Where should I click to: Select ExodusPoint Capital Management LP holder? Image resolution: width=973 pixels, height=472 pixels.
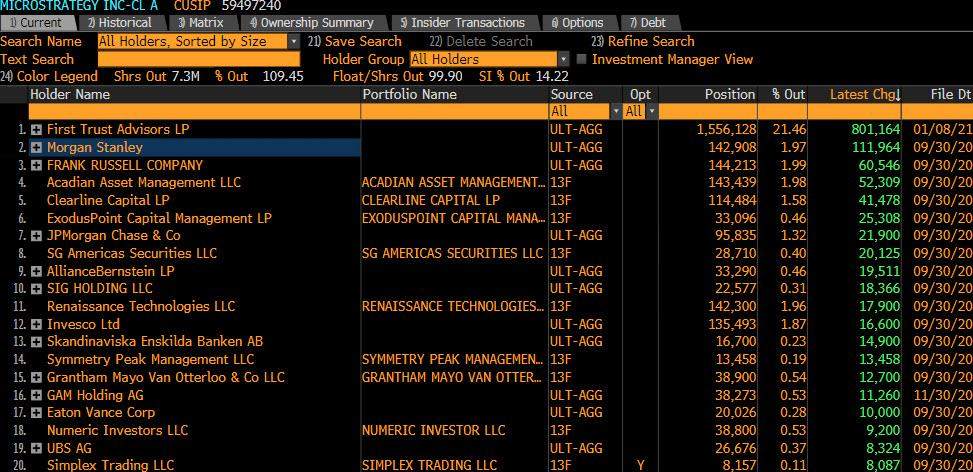[159, 218]
